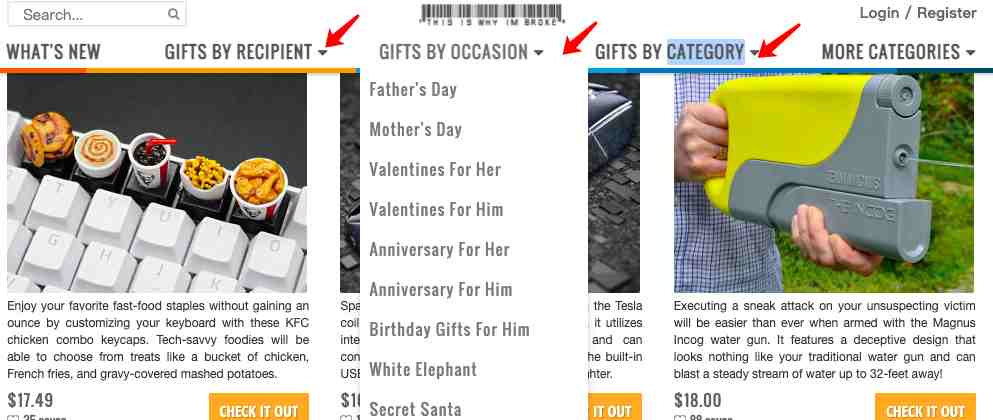
Task: Collapse the Gifts by Occasion dropdown arrow
Action: pos(538,53)
